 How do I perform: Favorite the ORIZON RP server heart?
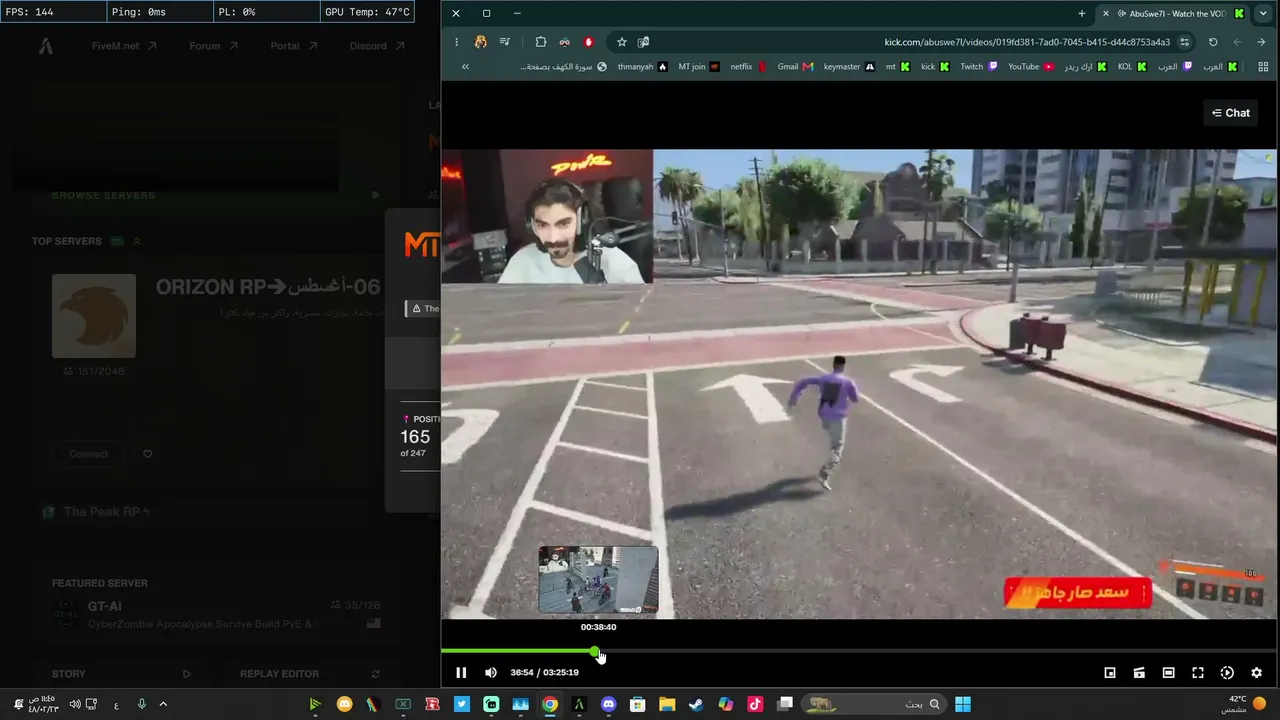click(148, 454)
